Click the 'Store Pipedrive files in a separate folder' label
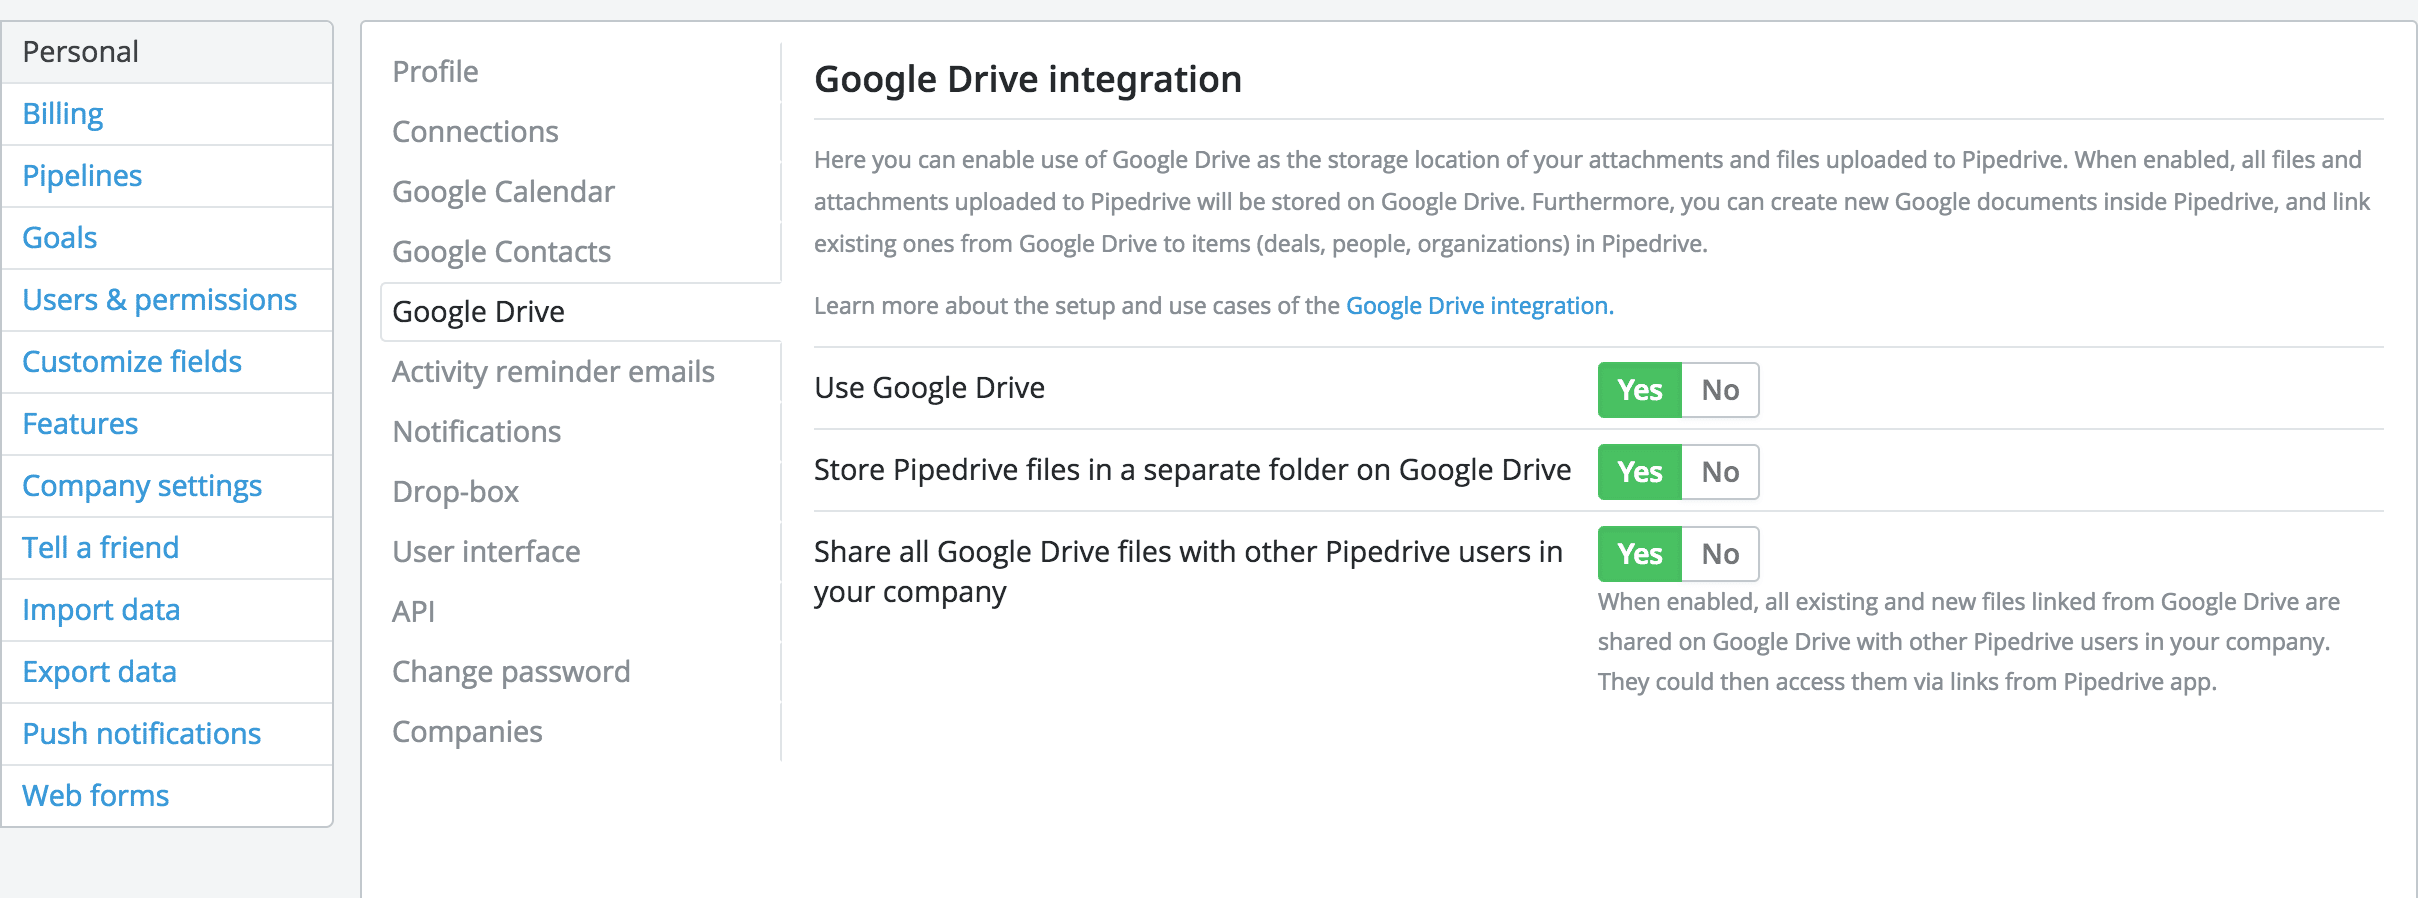 coord(1192,470)
